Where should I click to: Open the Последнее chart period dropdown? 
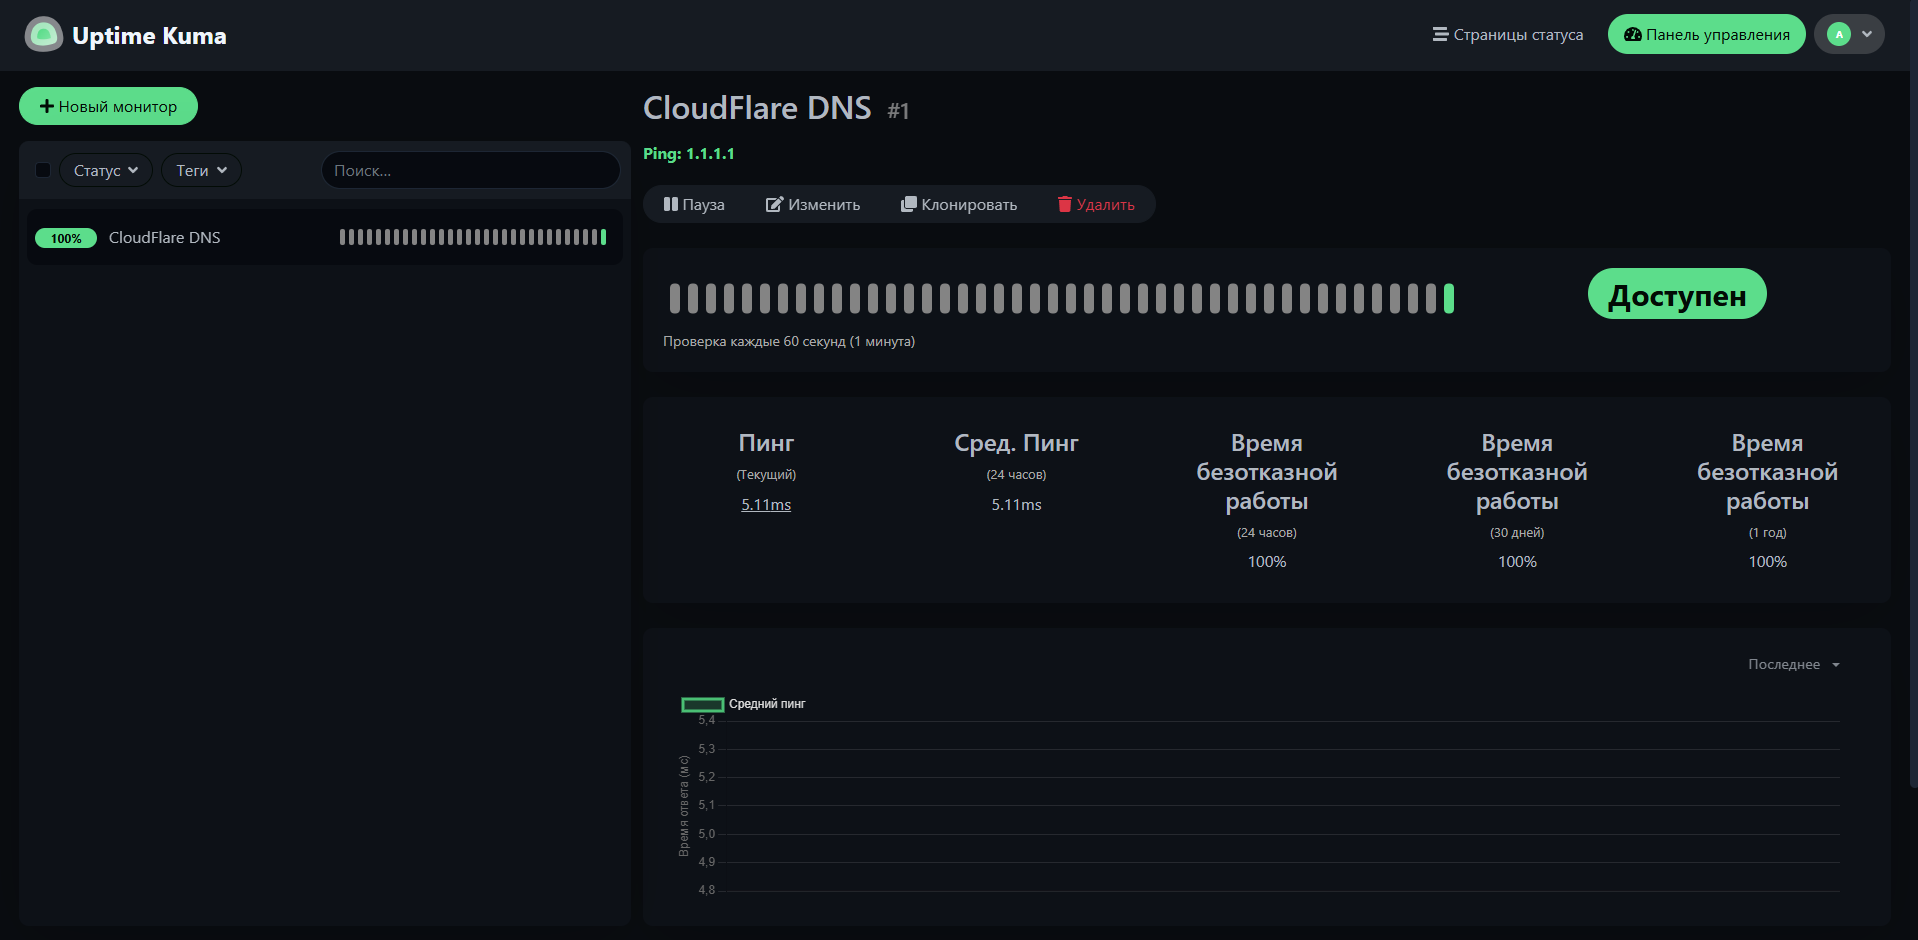pyautogui.click(x=1794, y=664)
